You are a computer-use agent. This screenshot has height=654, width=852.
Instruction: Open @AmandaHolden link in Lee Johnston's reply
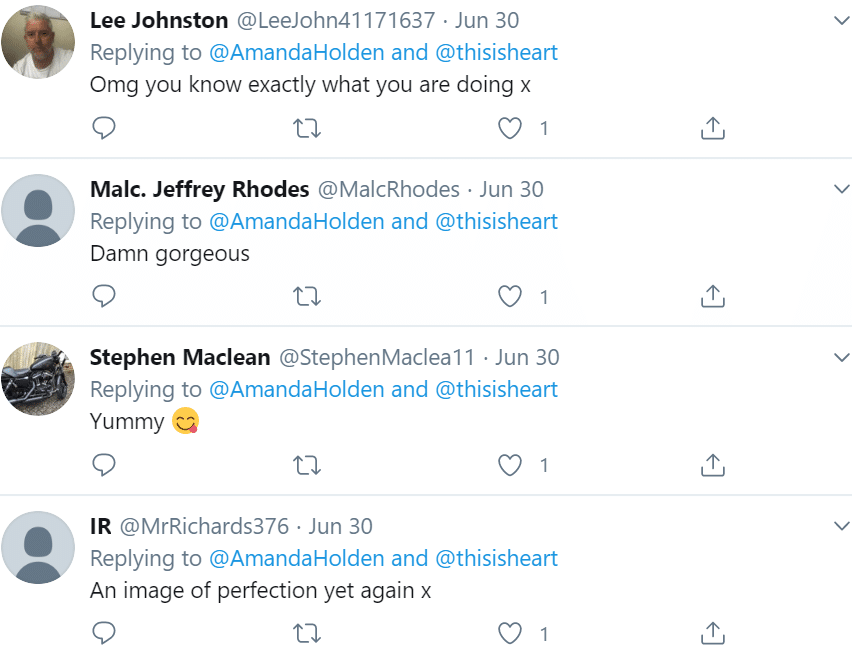pos(297,53)
